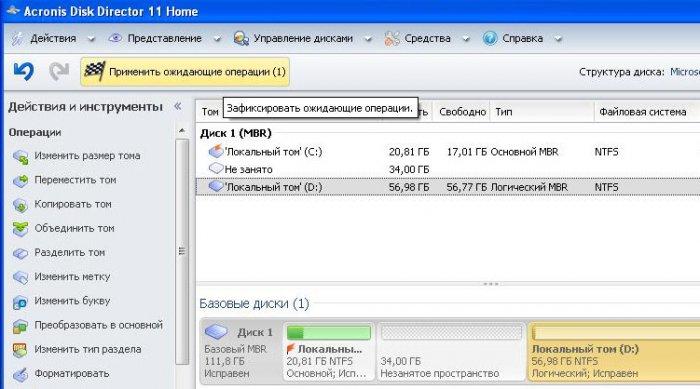This screenshot has height=389, width=700.
Task: Select the Локальный том (D:) partition block
Action: coord(614,352)
